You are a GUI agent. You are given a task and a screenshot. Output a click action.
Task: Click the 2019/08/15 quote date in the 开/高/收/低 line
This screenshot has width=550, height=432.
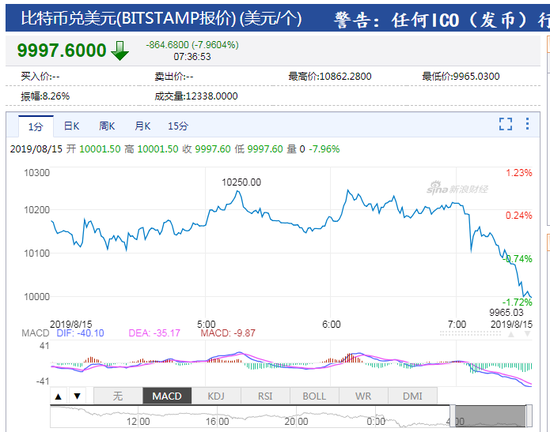36,149
